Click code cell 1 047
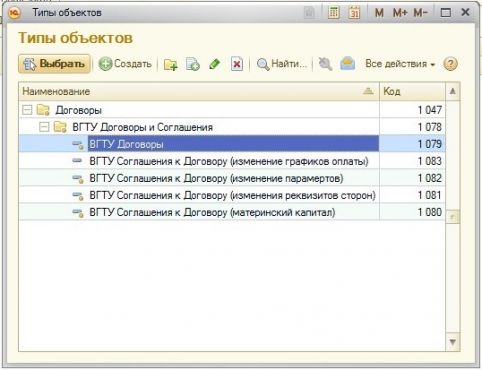482x370 pixels. [412, 110]
